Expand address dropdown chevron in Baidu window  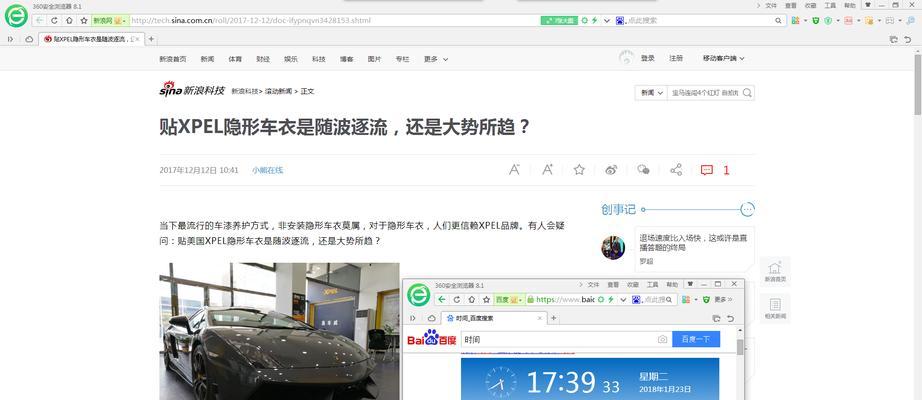[622, 299]
